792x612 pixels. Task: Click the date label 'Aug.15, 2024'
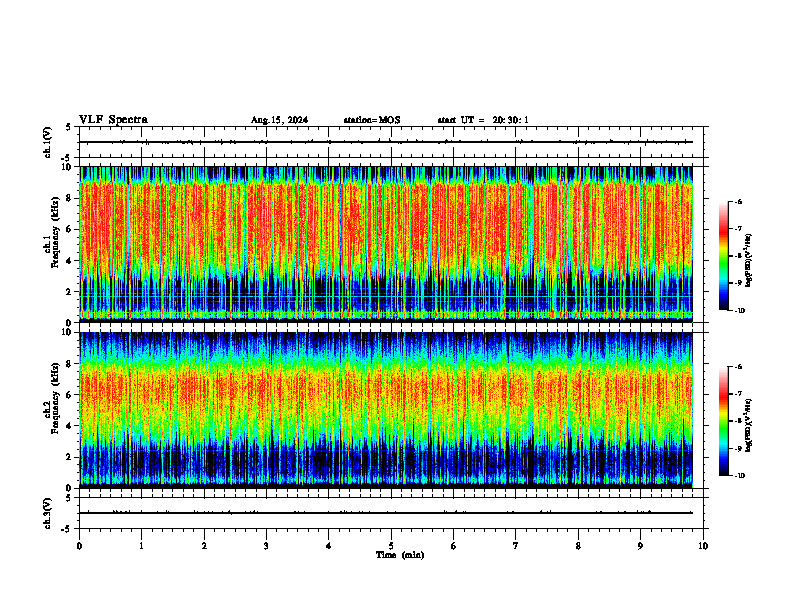coord(279,120)
